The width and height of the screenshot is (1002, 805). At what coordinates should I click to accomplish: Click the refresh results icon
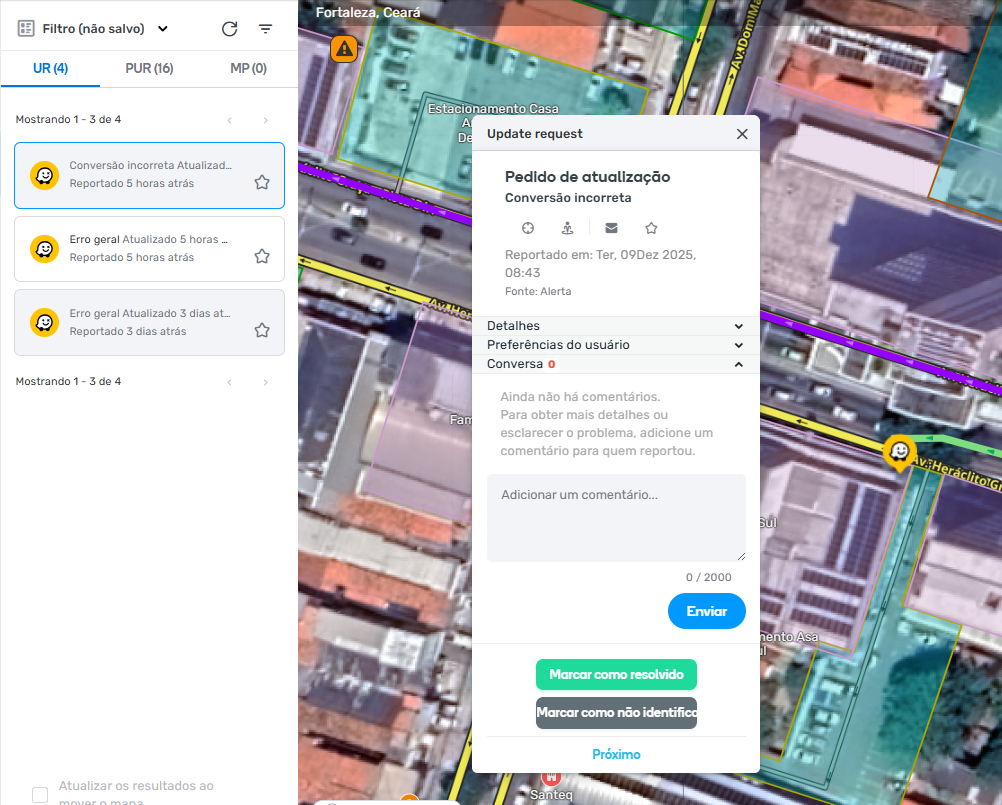pos(229,29)
